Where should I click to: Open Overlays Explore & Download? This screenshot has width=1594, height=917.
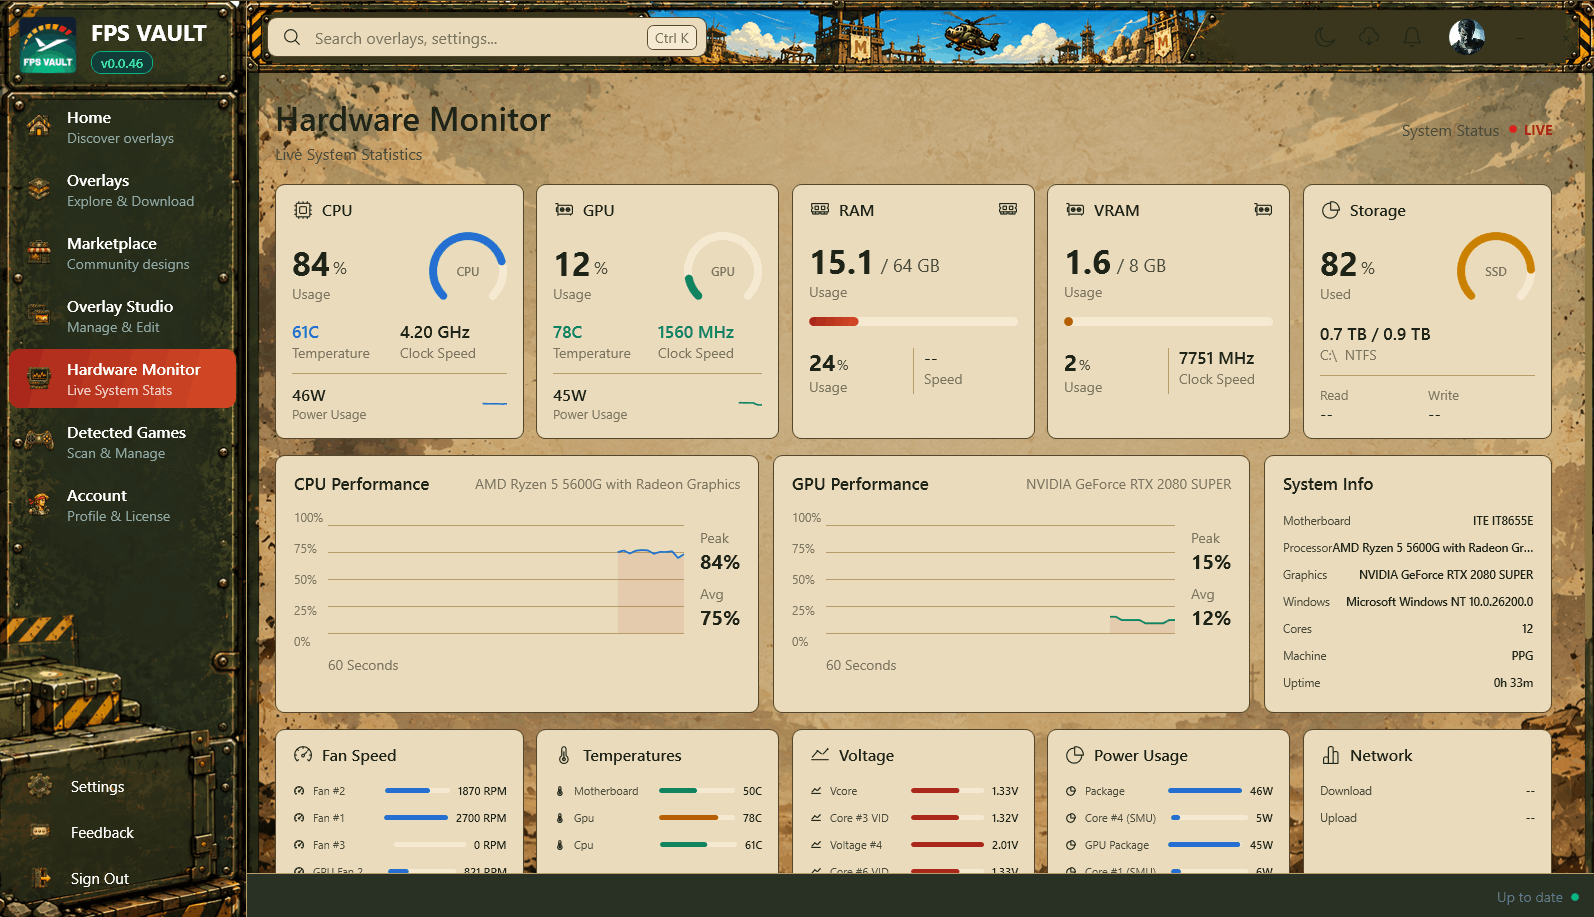[122, 190]
